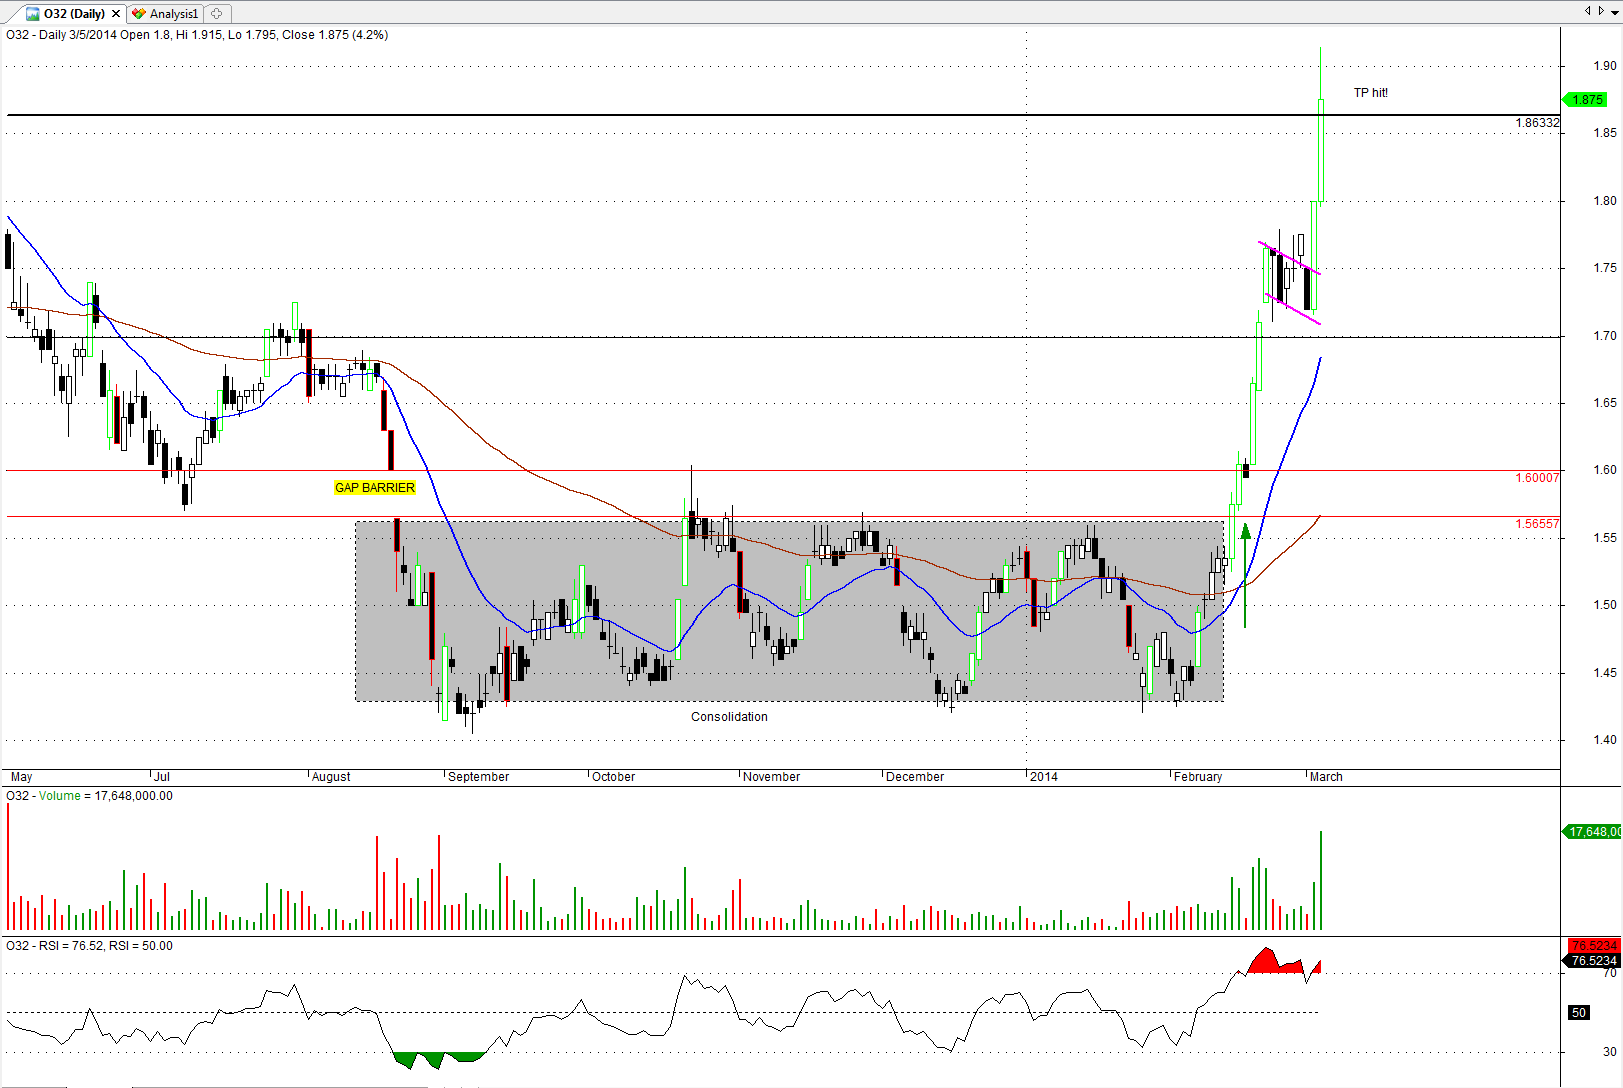
Task: Click the 1.56557 red line label
Action: pyautogui.click(x=1536, y=524)
